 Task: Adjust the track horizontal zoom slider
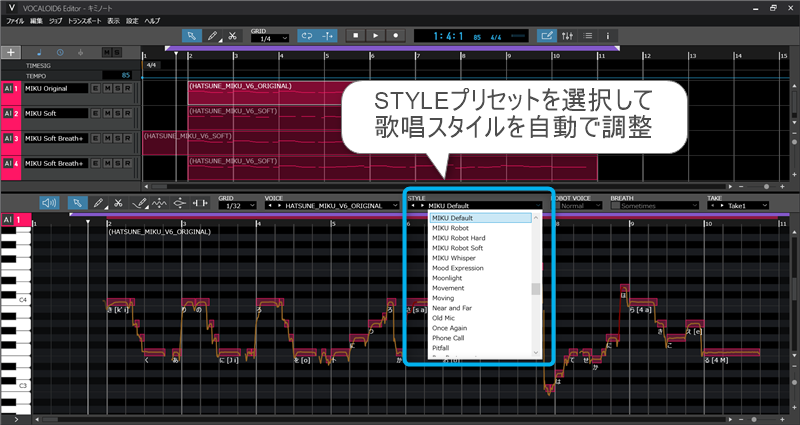point(766,187)
